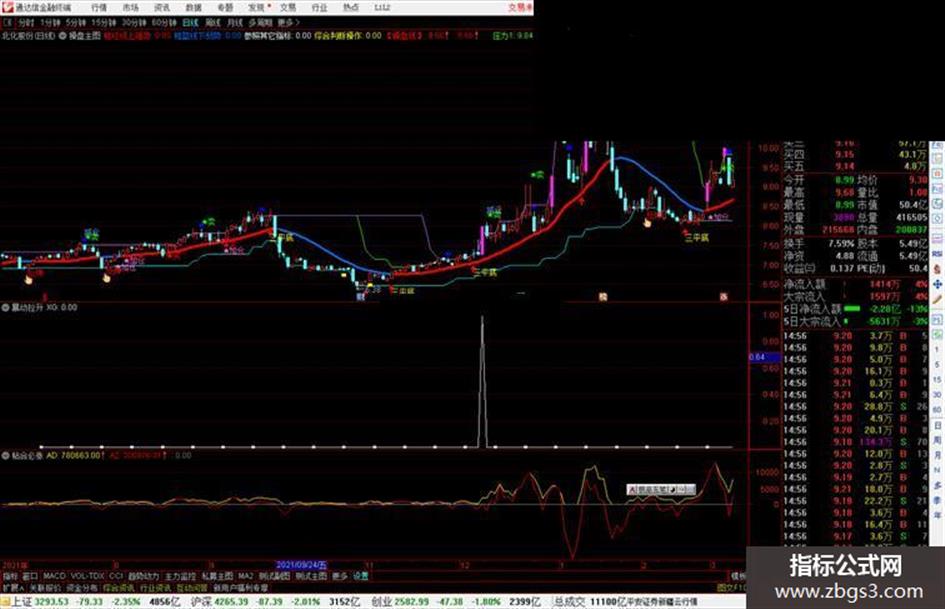The height and width of the screenshot is (609, 945).
Task: Select the 多周期 multi-period view
Action: pyautogui.click(x=260, y=23)
